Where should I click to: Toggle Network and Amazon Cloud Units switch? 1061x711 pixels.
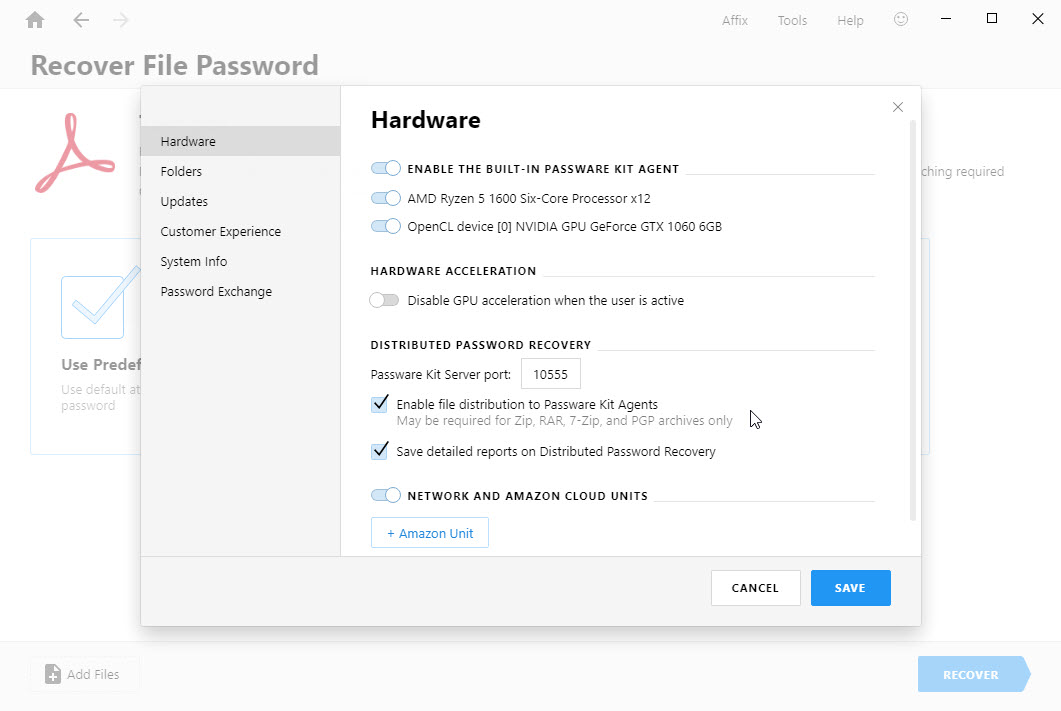click(x=385, y=495)
